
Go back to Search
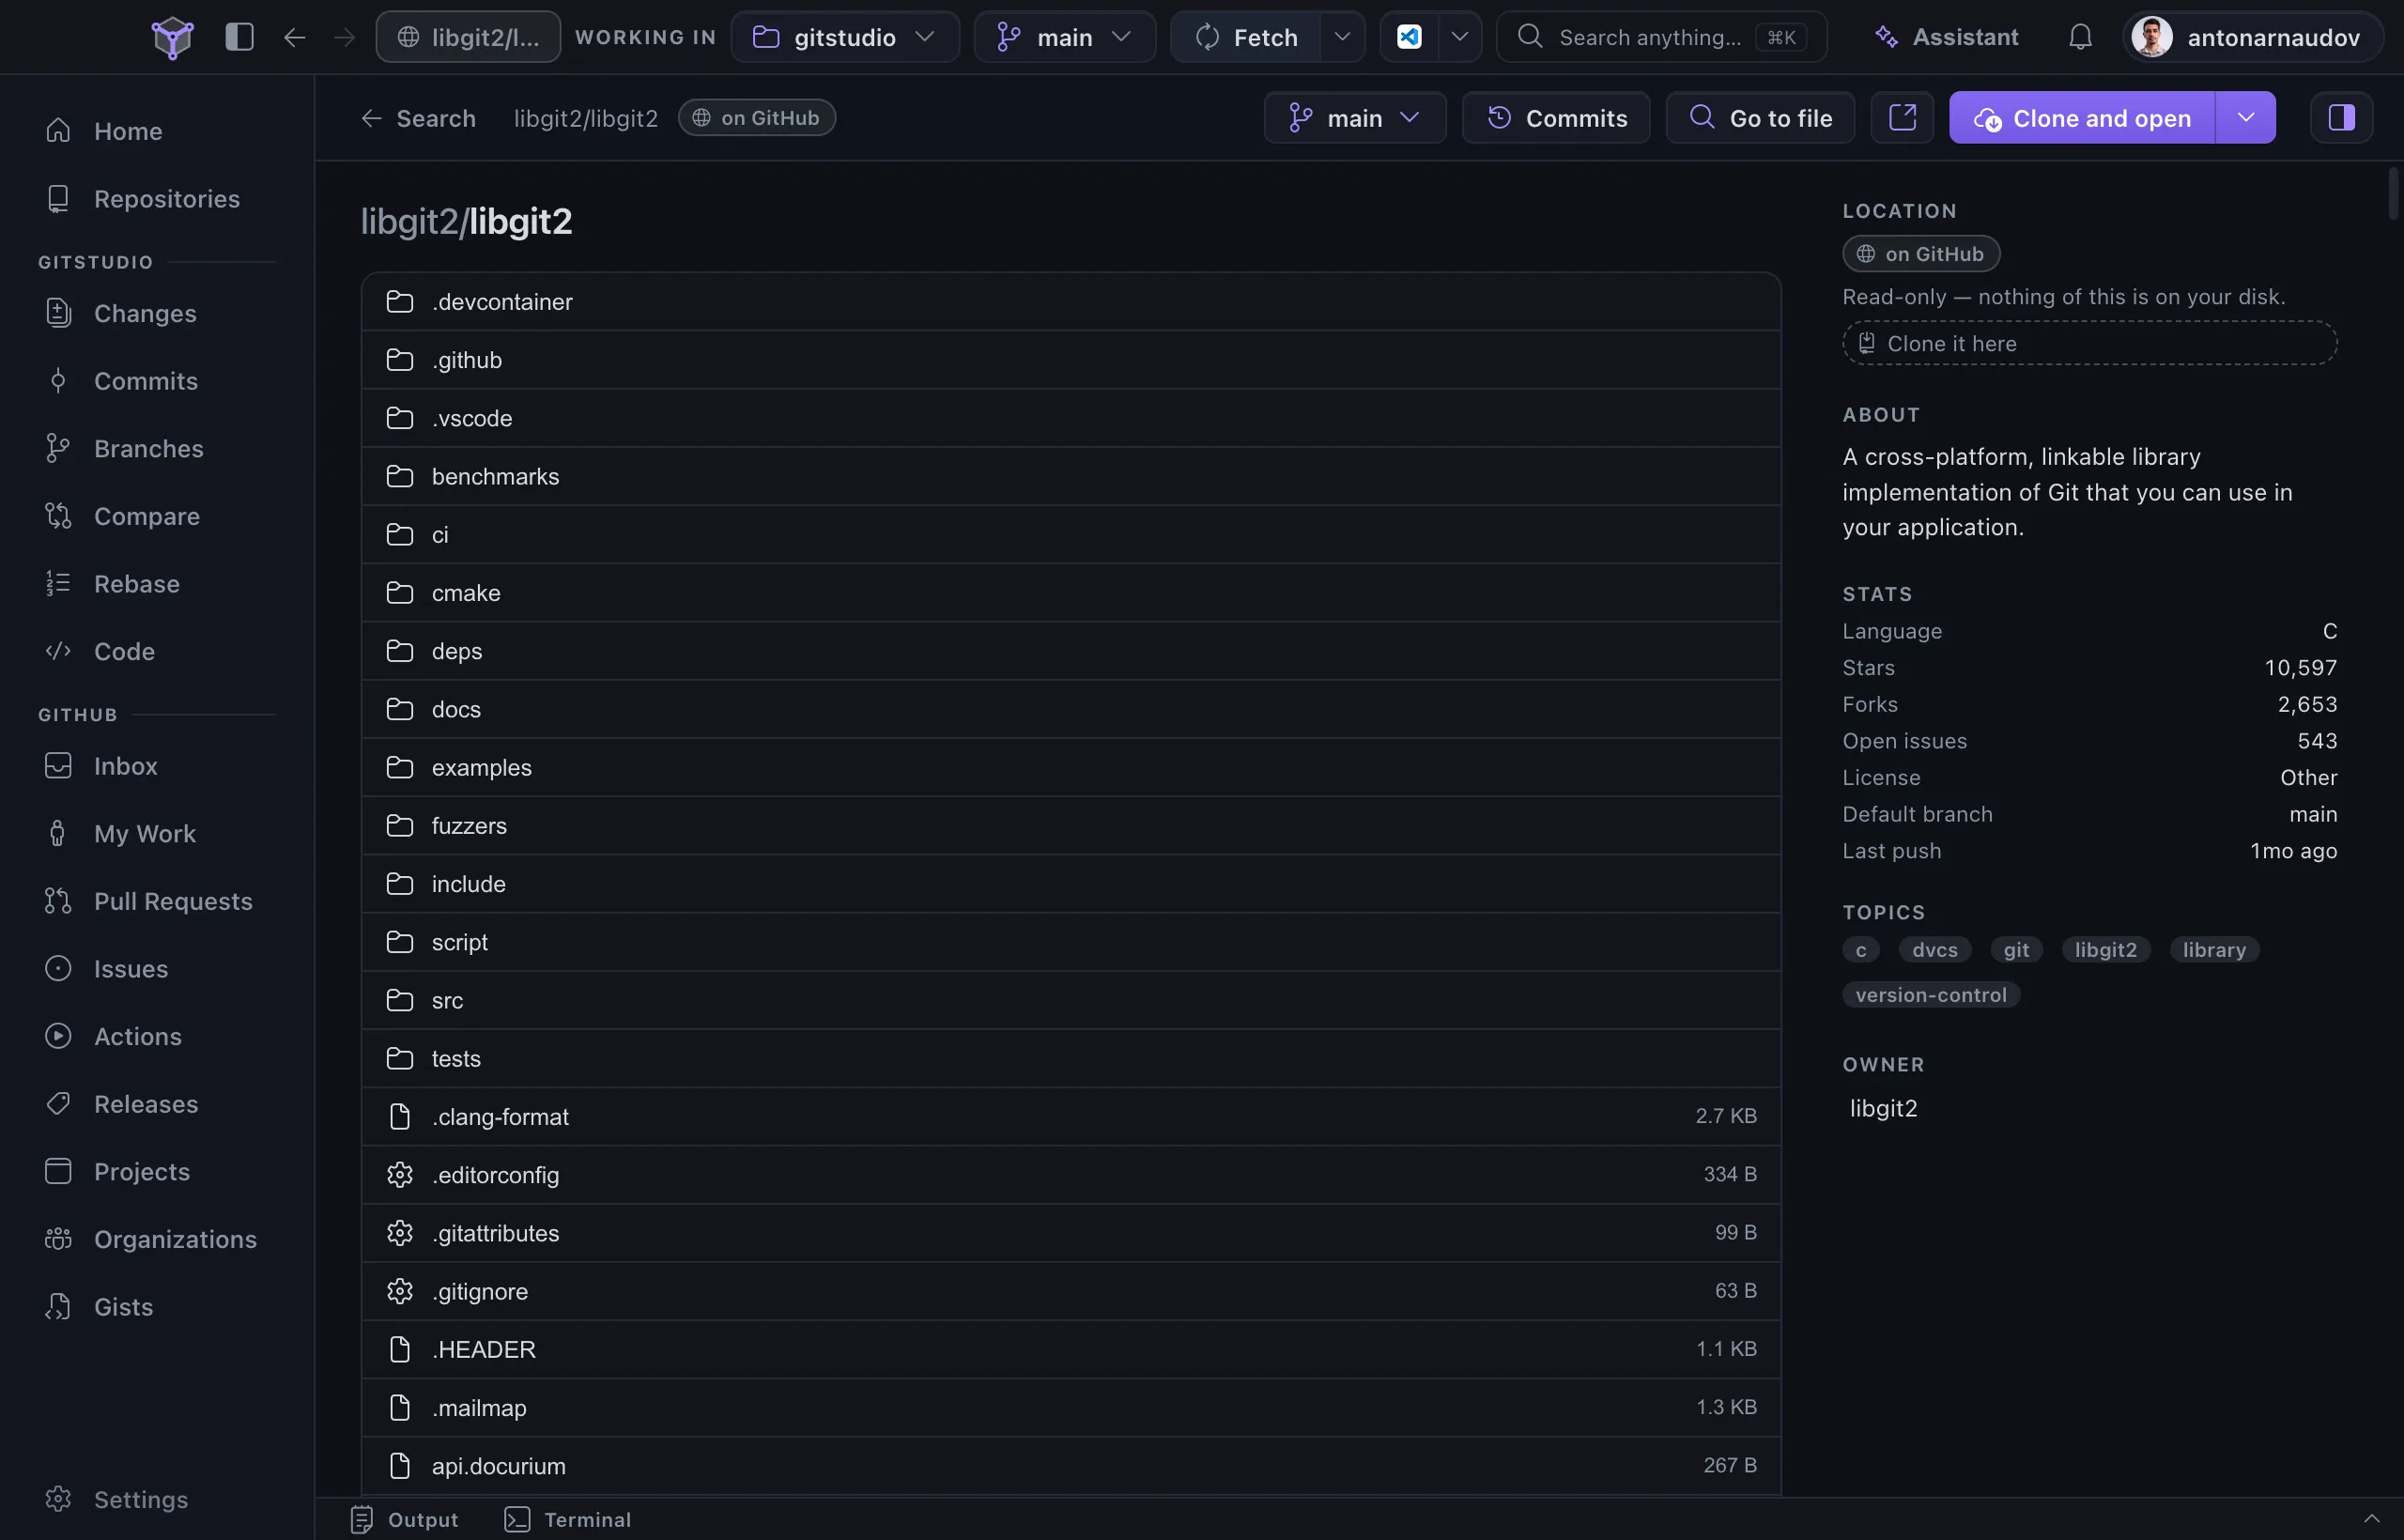coord(418,118)
